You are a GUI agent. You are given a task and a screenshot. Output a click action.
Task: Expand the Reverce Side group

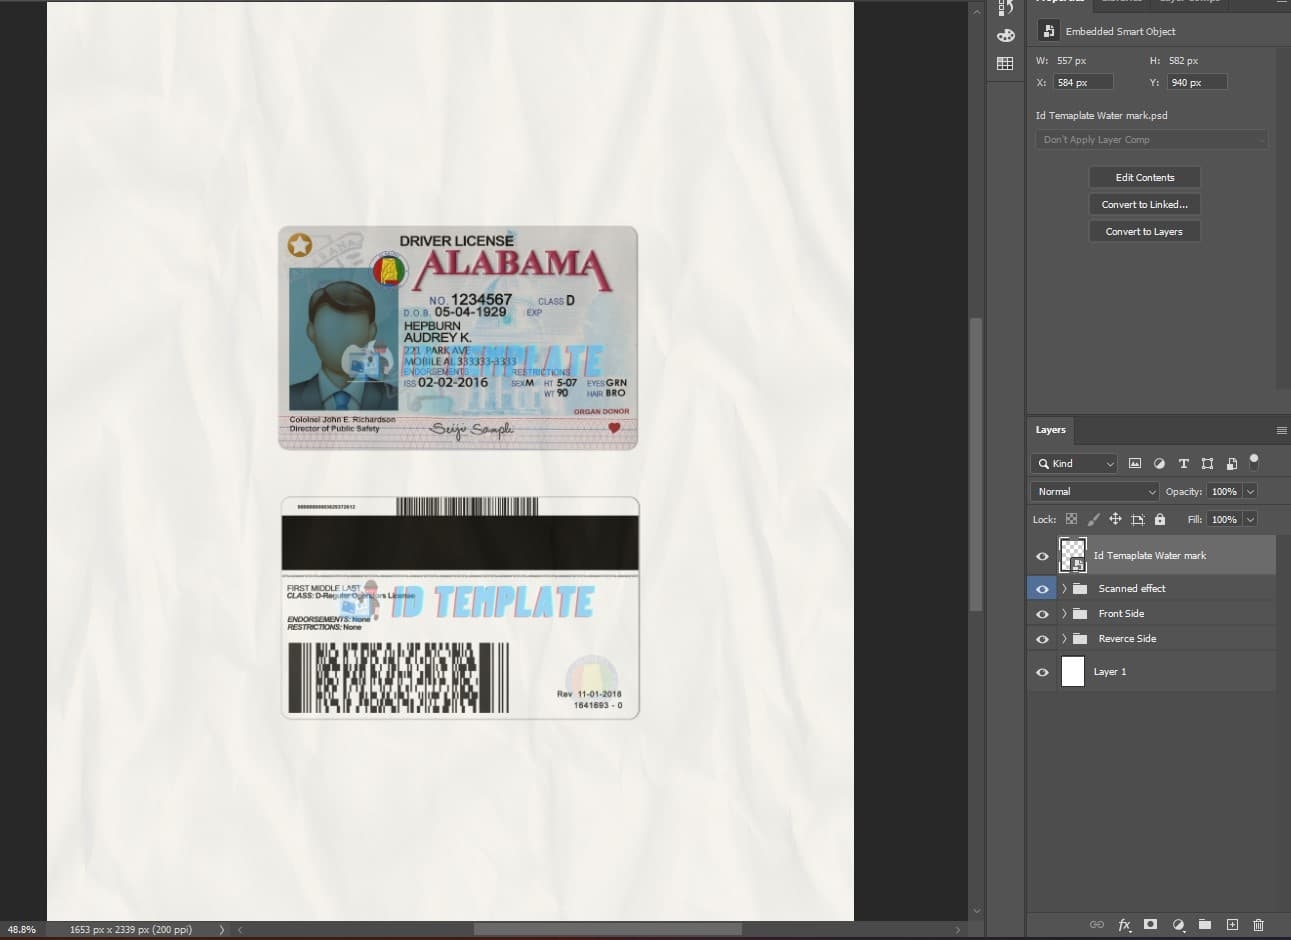pyautogui.click(x=1064, y=638)
